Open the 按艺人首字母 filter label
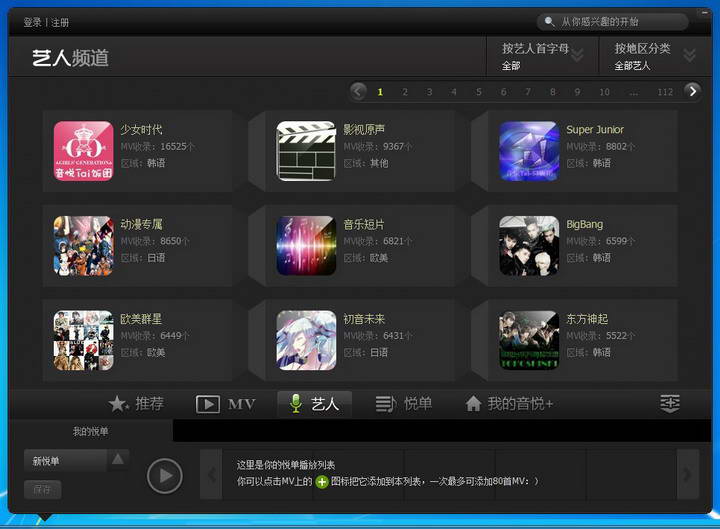Screen dimensions: 720x529 (535, 48)
